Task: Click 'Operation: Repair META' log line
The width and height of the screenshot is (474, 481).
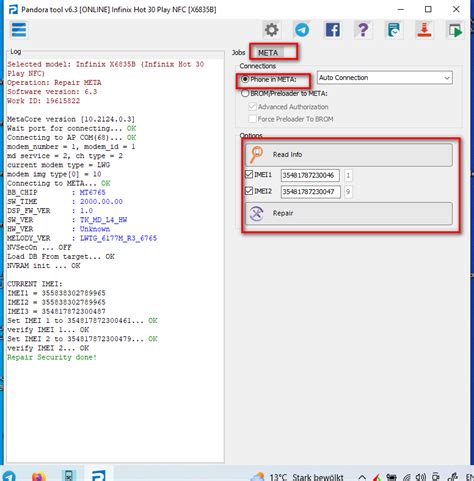Action: click(x=54, y=83)
